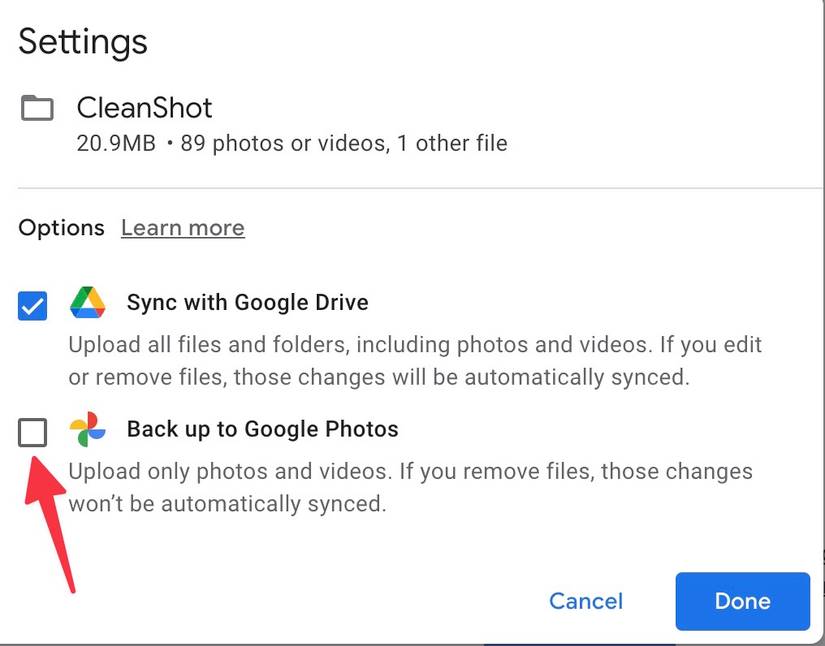
Task: Click the CleanShot folder icon
Action: [37, 108]
